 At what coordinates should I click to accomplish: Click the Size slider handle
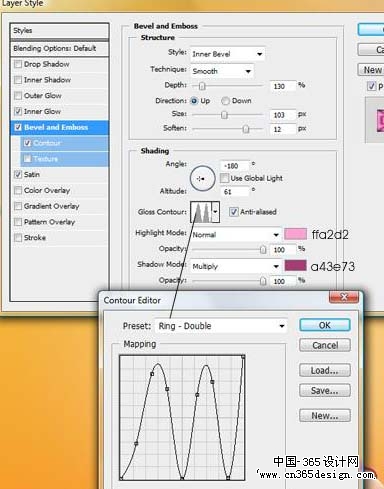click(x=224, y=115)
